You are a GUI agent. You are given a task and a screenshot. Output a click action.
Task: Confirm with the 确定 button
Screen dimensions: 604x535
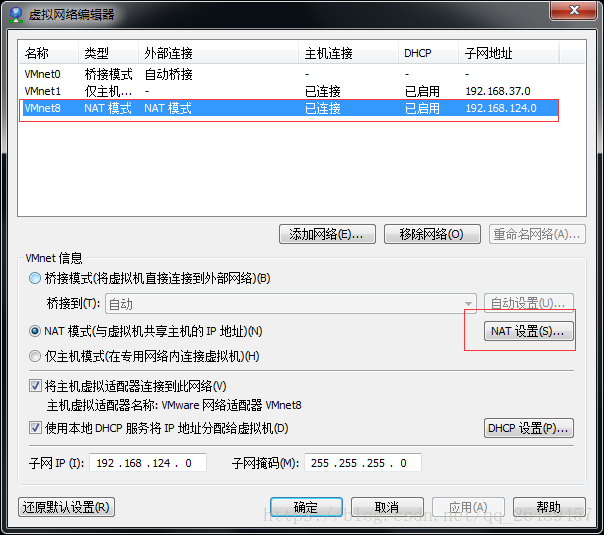coord(306,507)
